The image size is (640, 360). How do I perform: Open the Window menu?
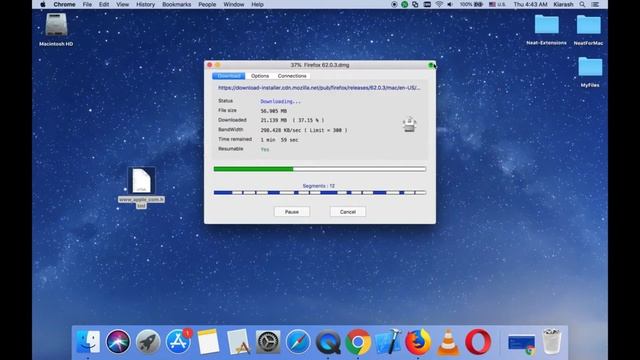[x=233, y=4]
